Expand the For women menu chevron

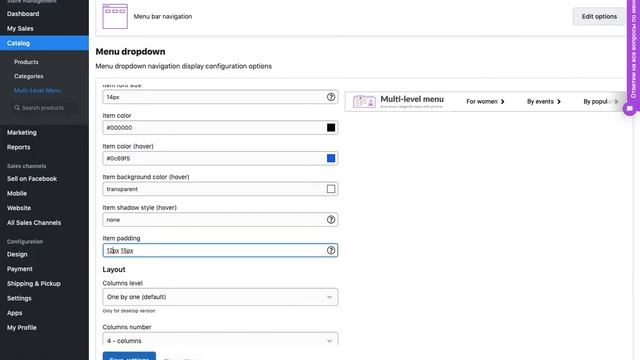(x=502, y=102)
